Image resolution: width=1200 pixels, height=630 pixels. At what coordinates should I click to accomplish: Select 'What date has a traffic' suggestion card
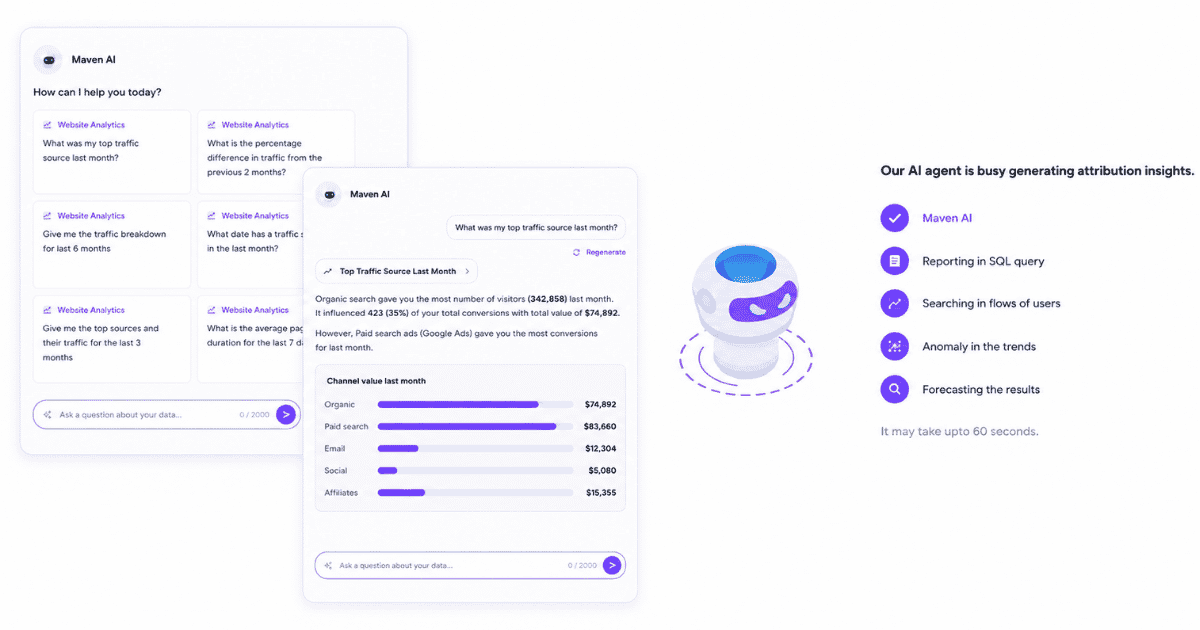click(250, 245)
